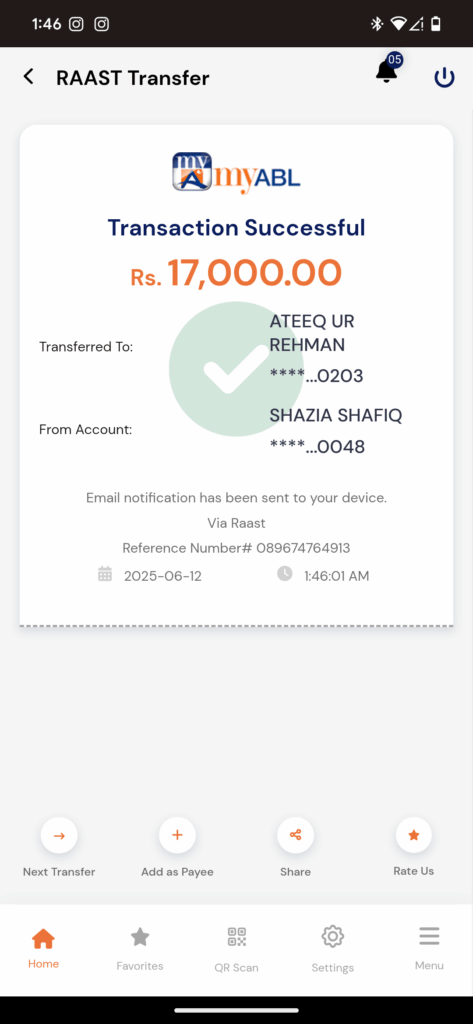The width and height of the screenshot is (473, 1024).
Task: Click the calendar icon beside 2025-06-12
Action: pyautogui.click(x=105, y=575)
